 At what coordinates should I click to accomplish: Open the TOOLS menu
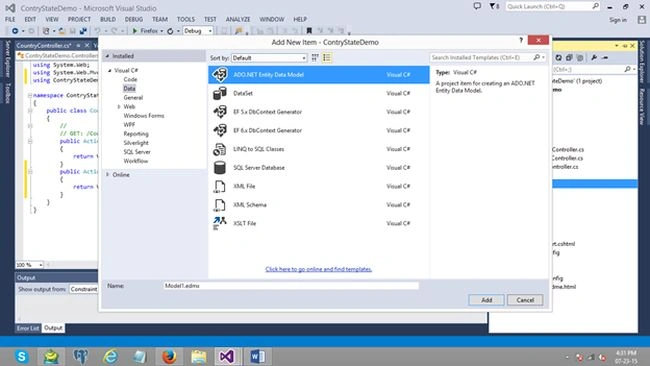pyautogui.click(x=186, y=19)
